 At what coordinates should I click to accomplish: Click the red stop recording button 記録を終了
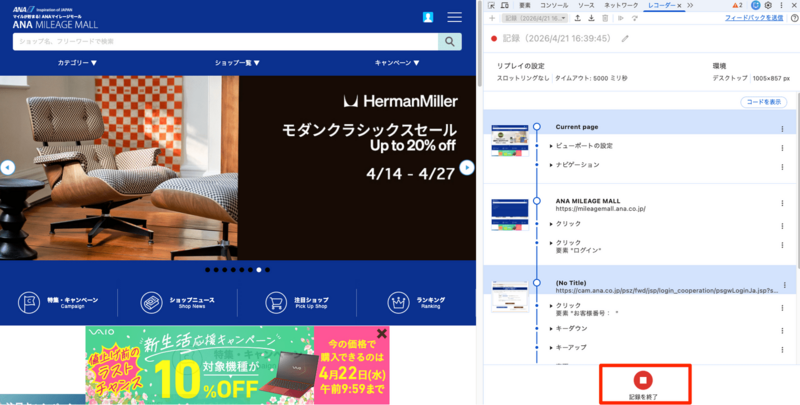click(643, 380)
